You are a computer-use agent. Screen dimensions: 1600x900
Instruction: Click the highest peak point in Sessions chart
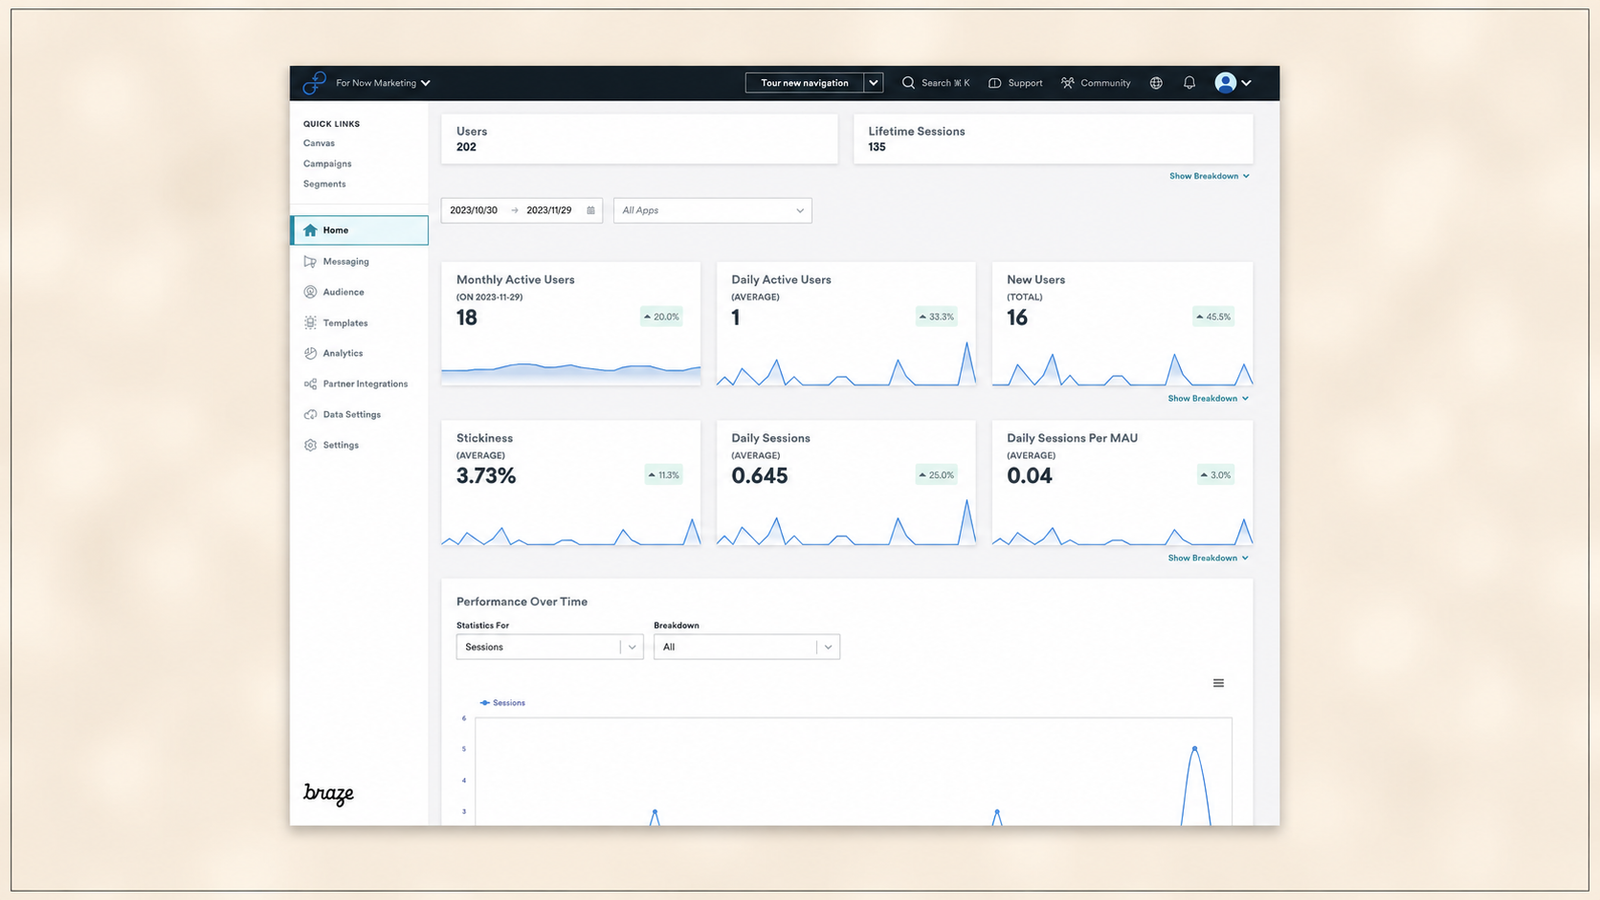coord(1194,748)
